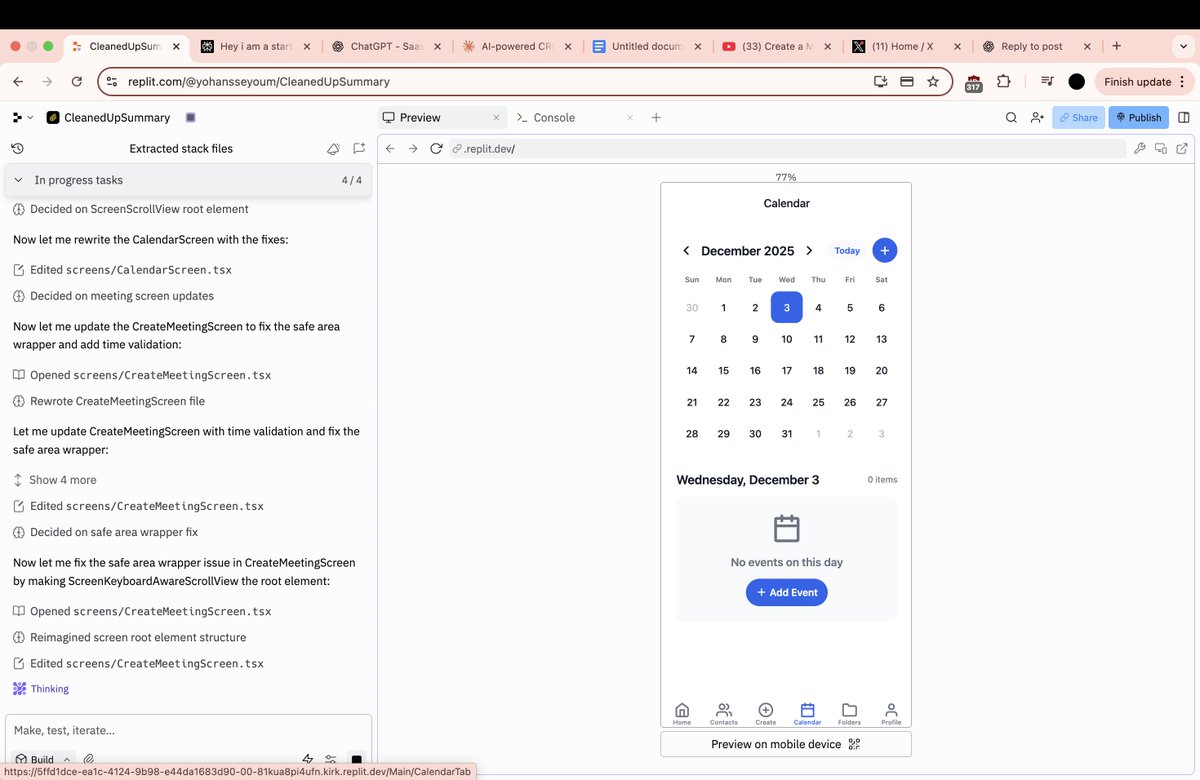
Task: Go to previous month with left chevron
Action: coord(686,251)
